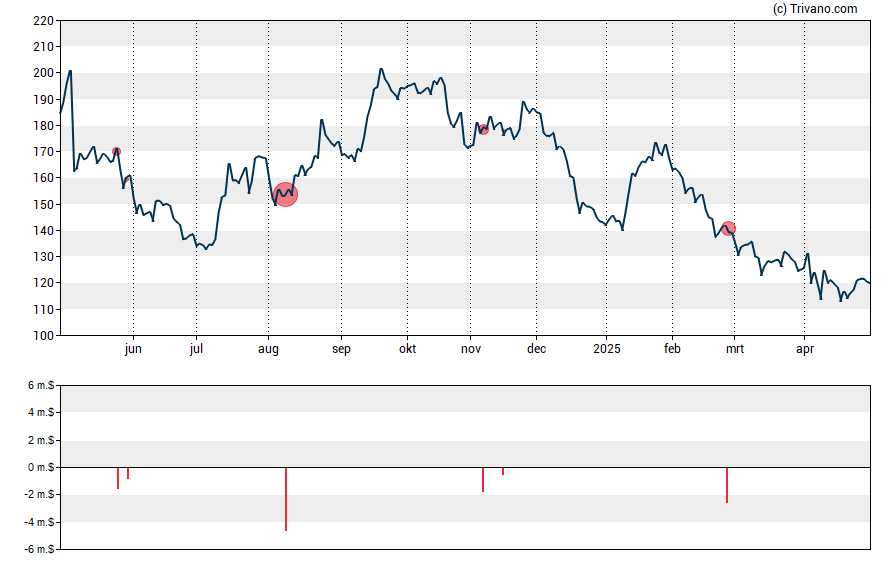Viewport: 888px width, 565px height.
Task: Click the '-4 m.$' axis label
Action: (39, 522)
